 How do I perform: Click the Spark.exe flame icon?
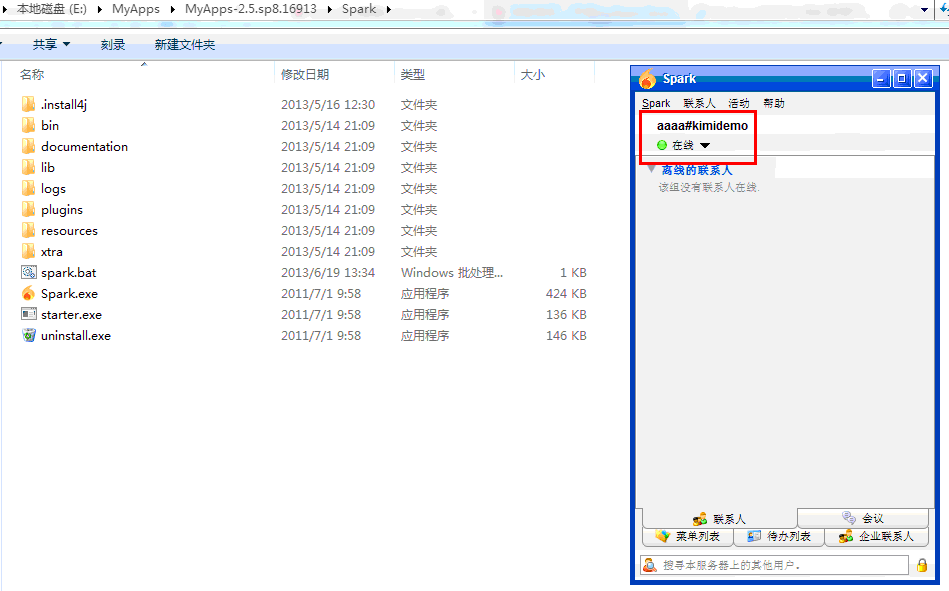click(x=28, y=293)
